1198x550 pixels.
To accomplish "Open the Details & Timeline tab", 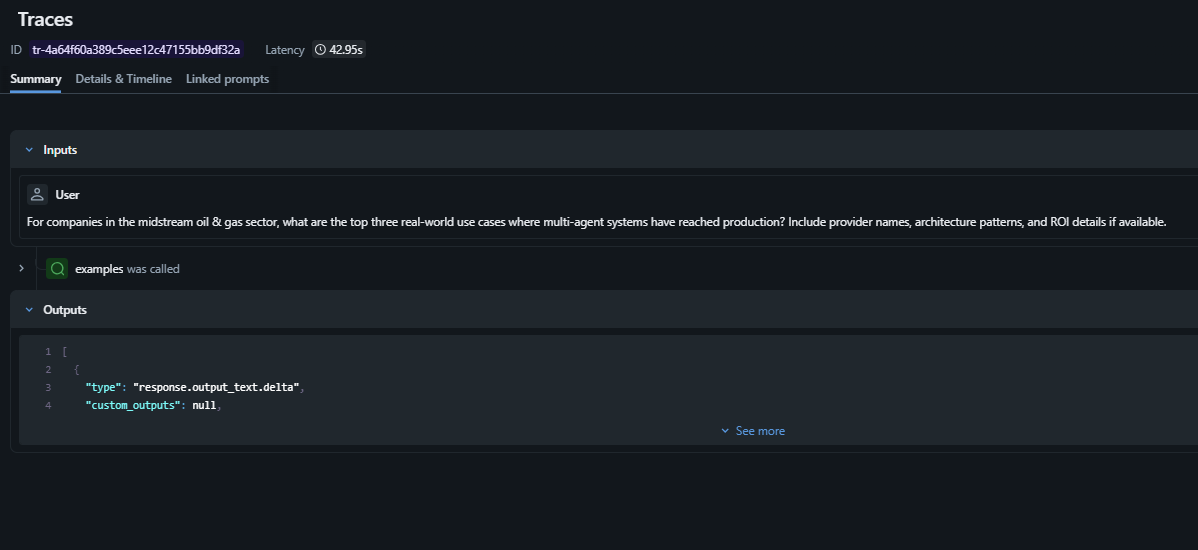I will pos(123,79).
